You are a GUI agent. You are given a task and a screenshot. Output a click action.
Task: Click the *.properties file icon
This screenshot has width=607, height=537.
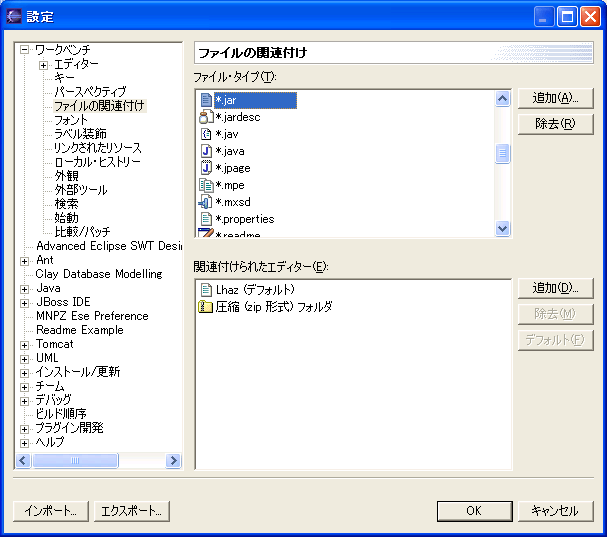[206, 219]
